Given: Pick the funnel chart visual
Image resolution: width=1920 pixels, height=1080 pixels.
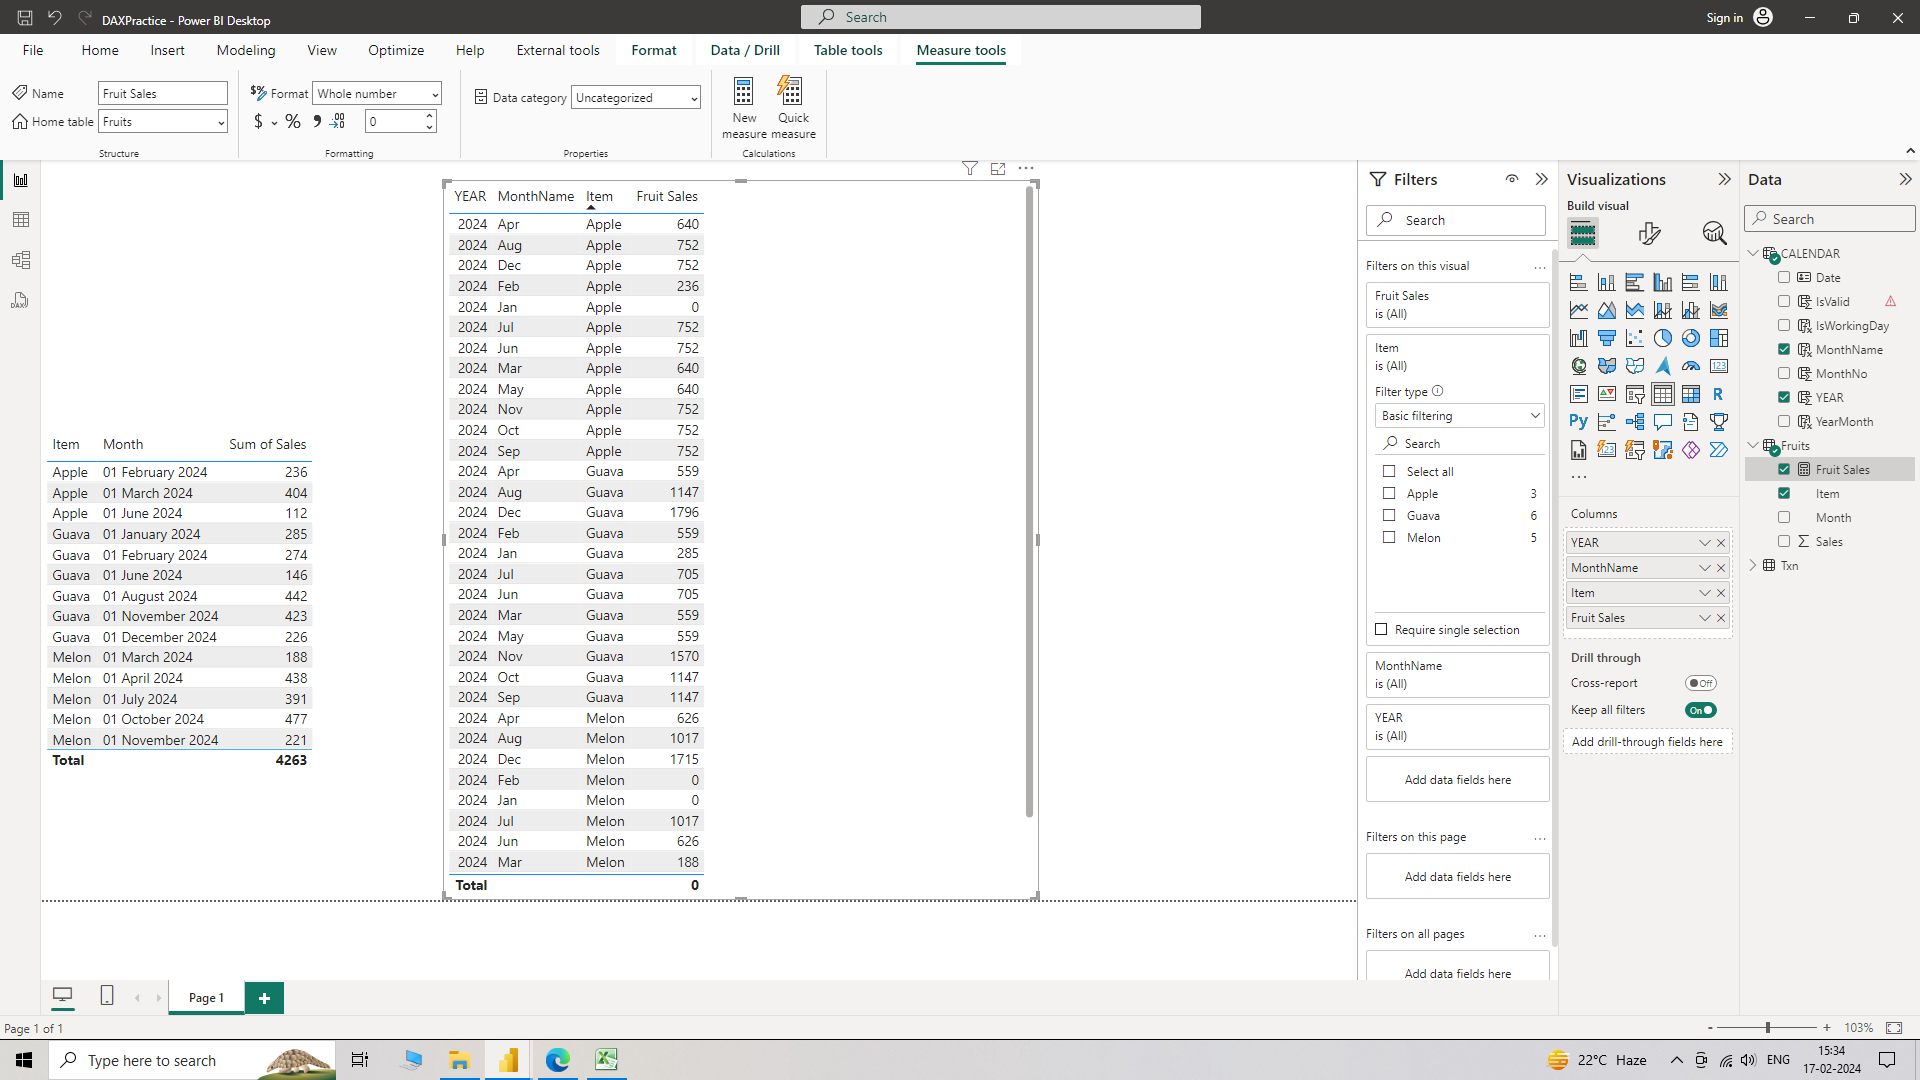Looking at the screenshot, I should (x=1606, y=338).
